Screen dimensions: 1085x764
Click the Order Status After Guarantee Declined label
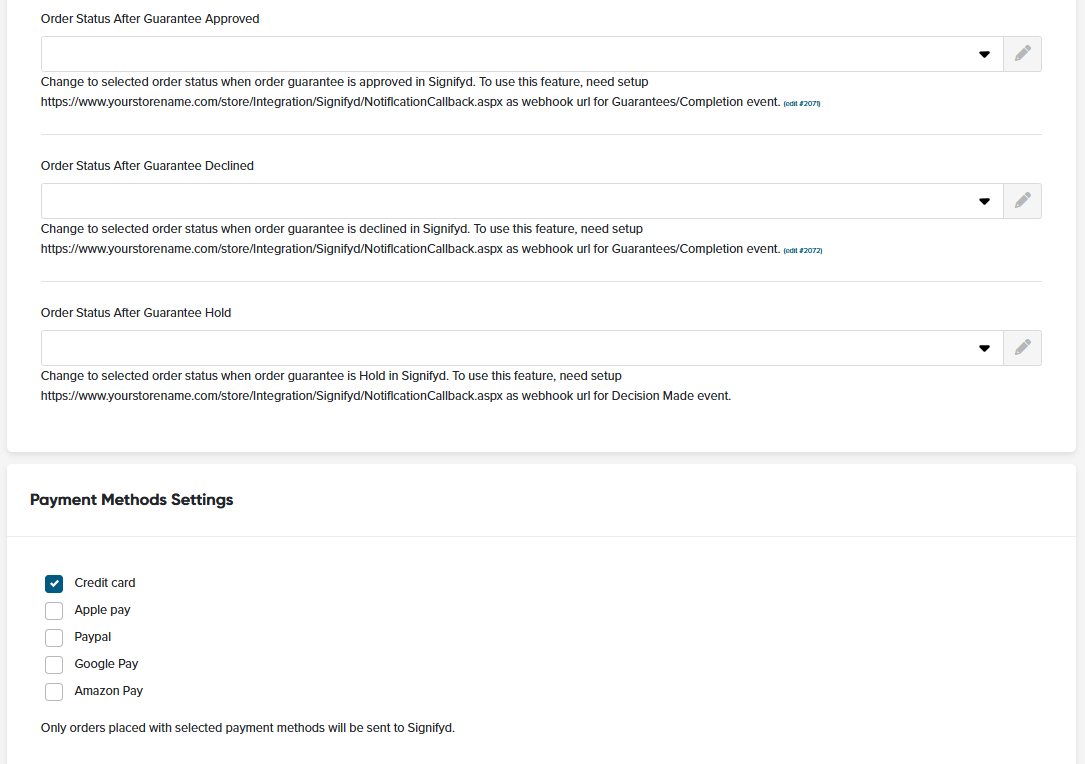147,166
